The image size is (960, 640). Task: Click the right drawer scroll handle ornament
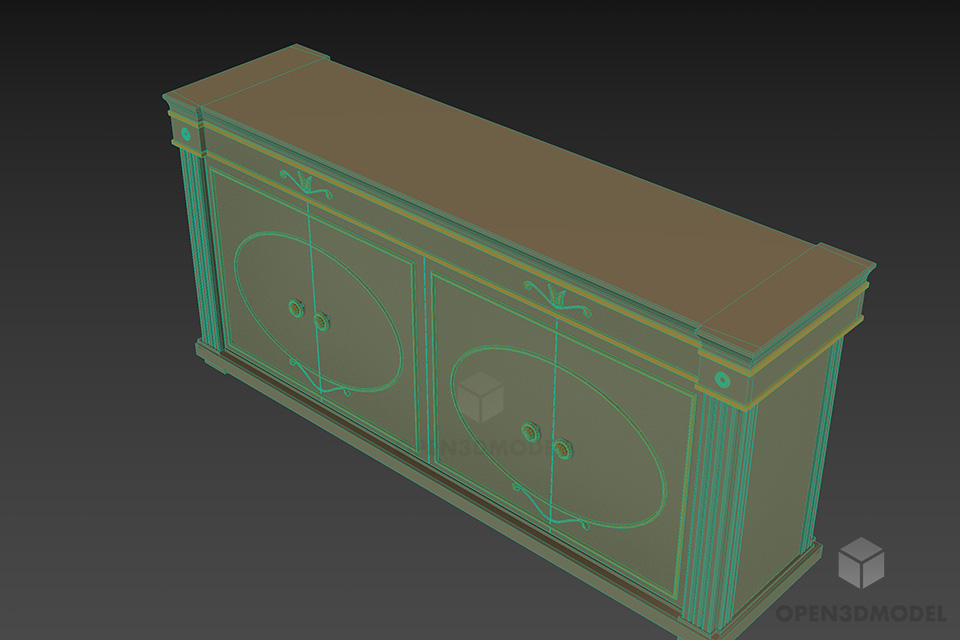click(553, 296)
